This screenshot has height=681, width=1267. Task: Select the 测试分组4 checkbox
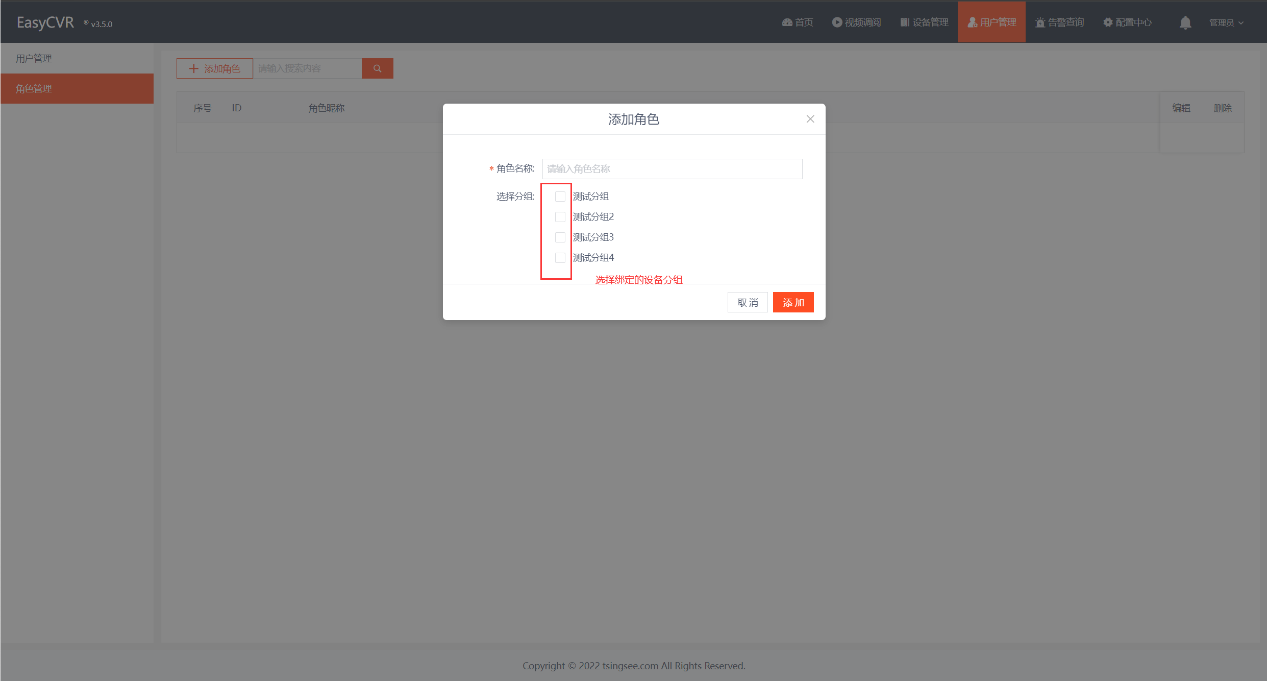560,258
